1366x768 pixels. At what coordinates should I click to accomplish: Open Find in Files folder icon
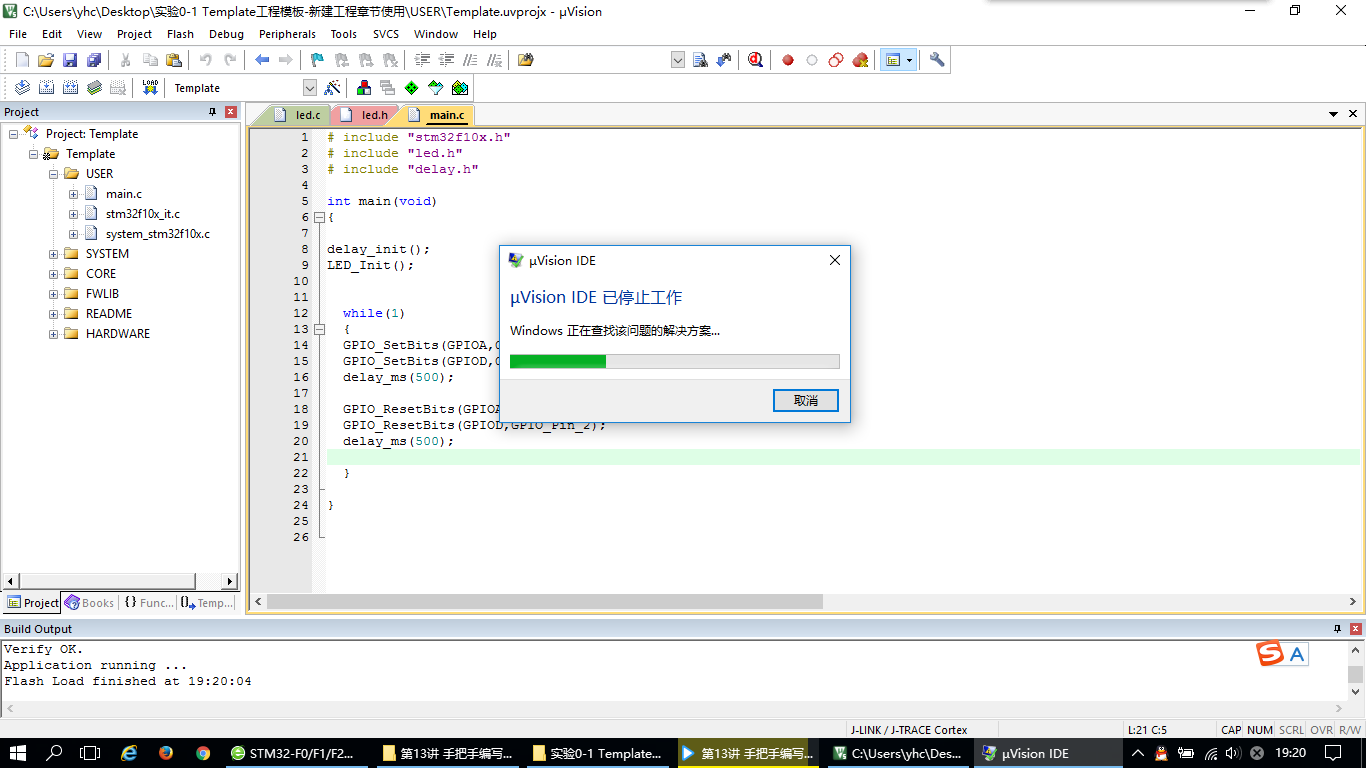click(526, 60)
